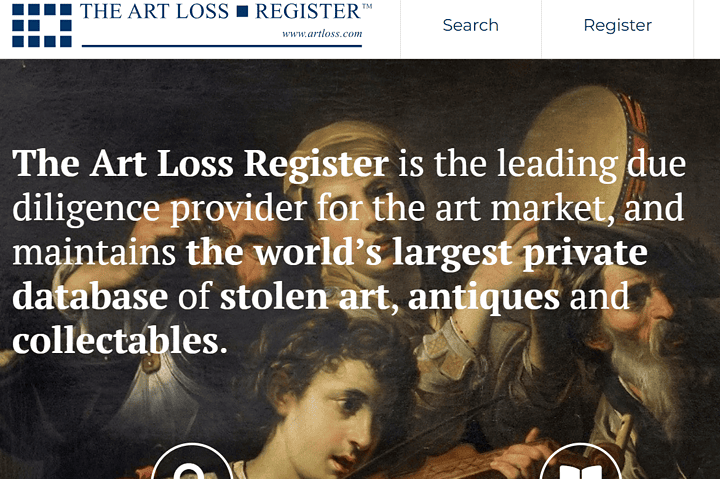
Task: Go to the Search menu item
Action: tap(471, 25)
